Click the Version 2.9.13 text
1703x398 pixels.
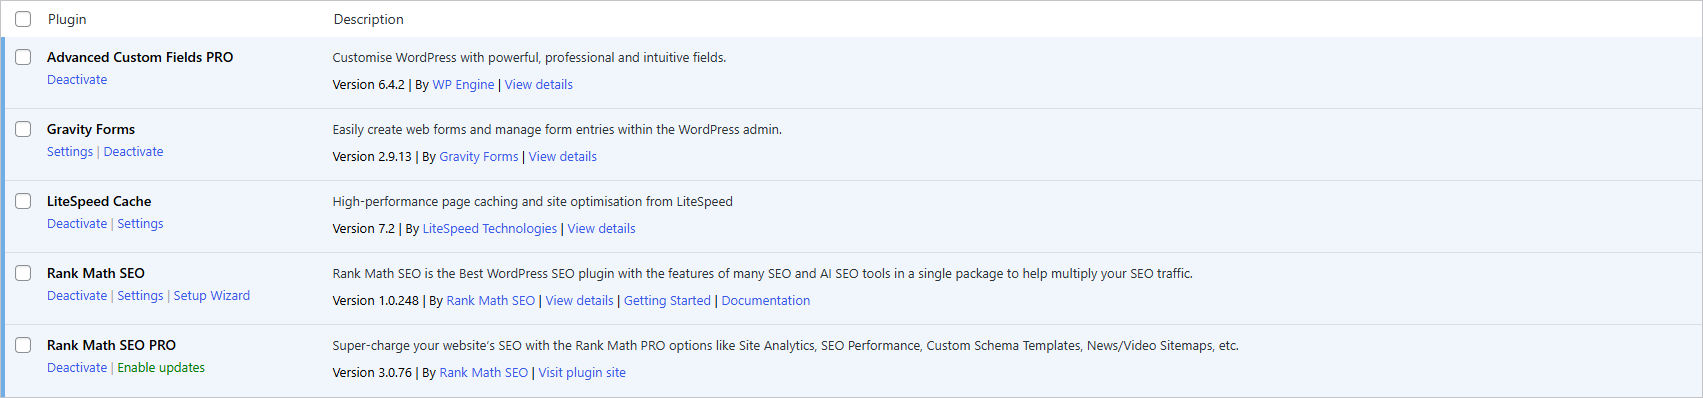click(x=372, y=157)
